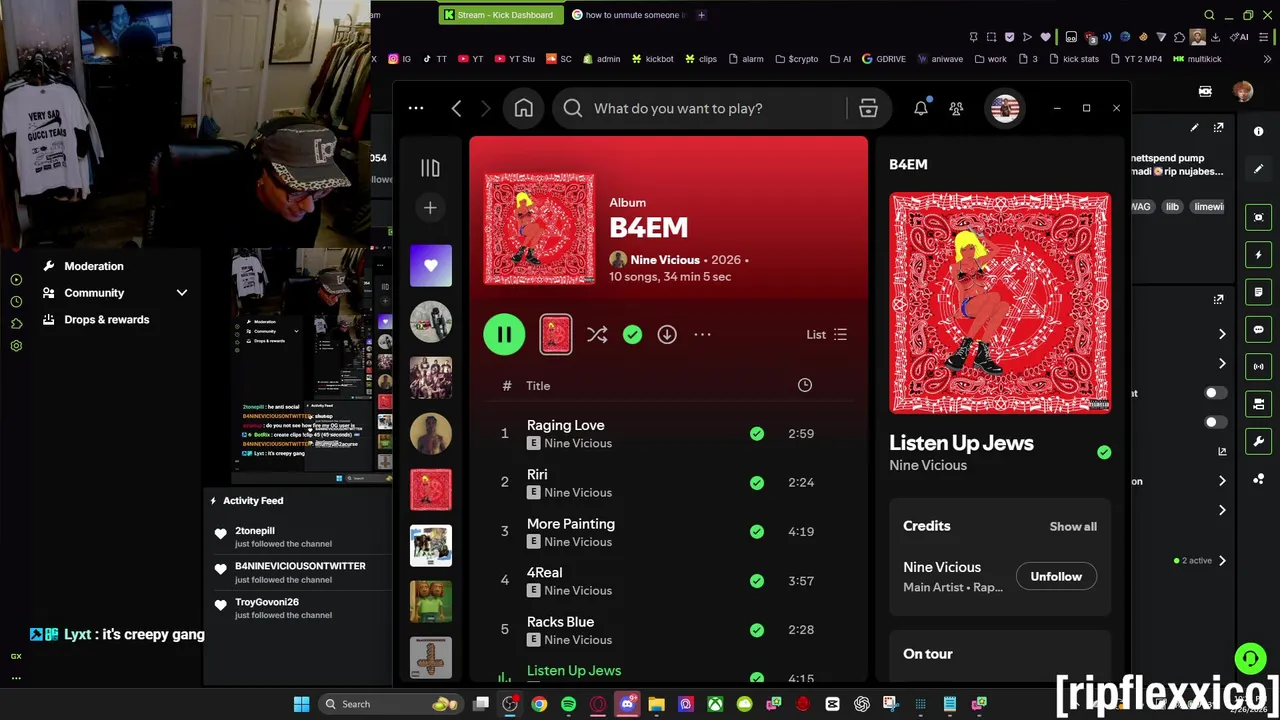The height and width of the screenshot is (720, 1280).
Task: Switch to Stream - Kick Dashboard browser tab
Action: (500, 15)
